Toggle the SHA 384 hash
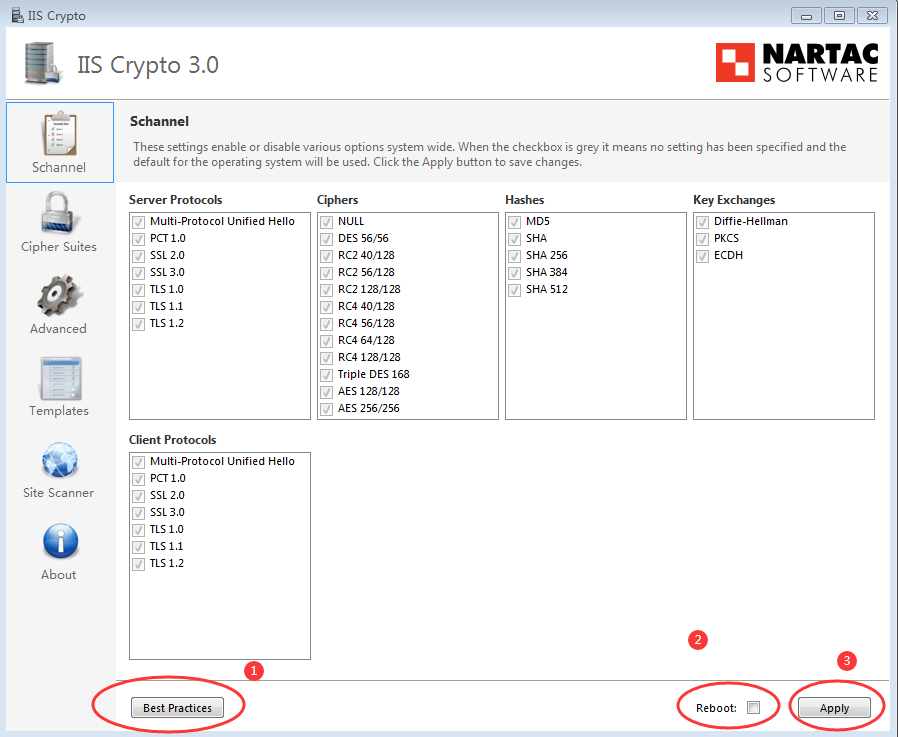This screenshot has height=737, width=898. click(x=514, y=273)
